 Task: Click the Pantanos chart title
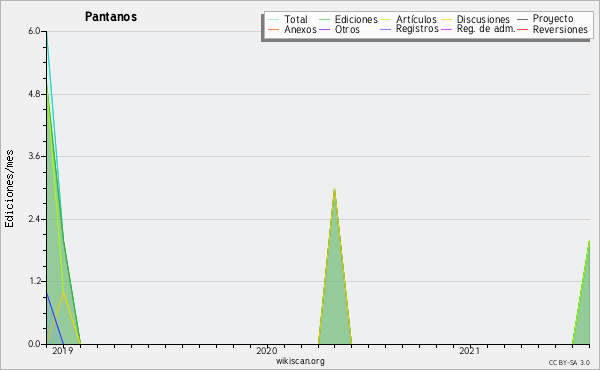point(111,17)
